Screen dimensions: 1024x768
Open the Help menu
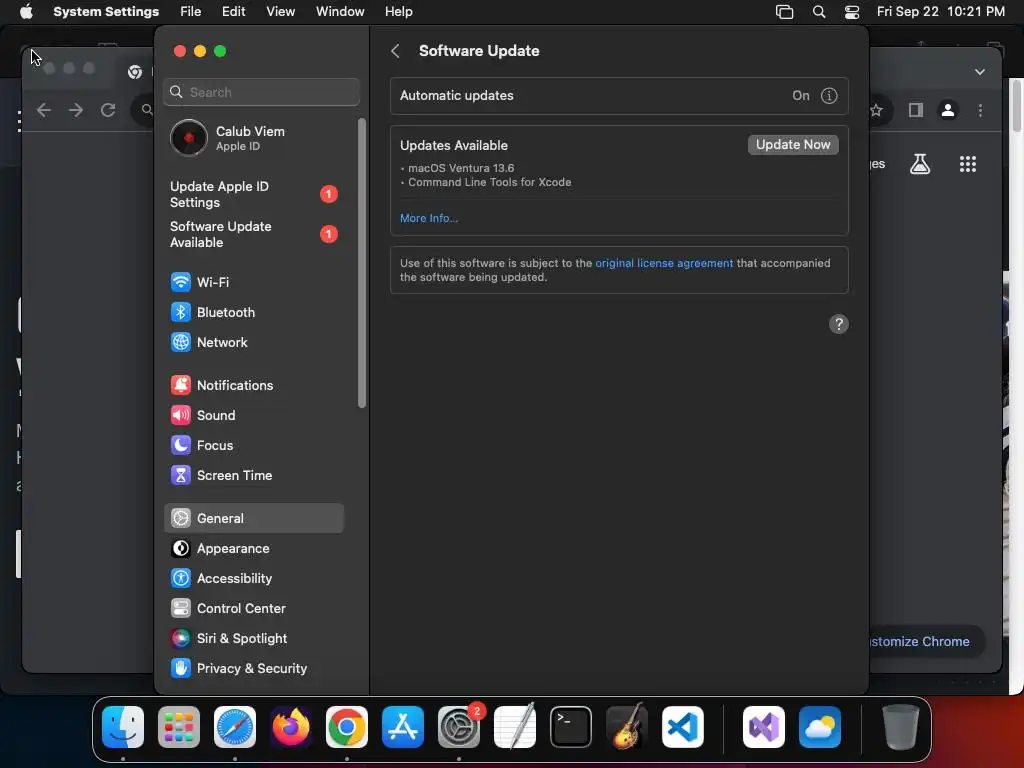(x=398, y=12)
